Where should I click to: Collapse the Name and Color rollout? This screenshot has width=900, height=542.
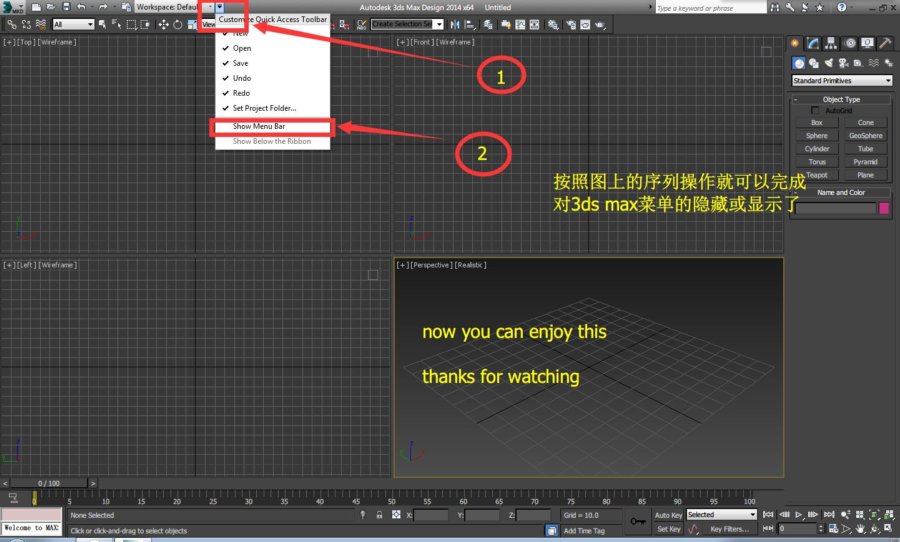841,192
